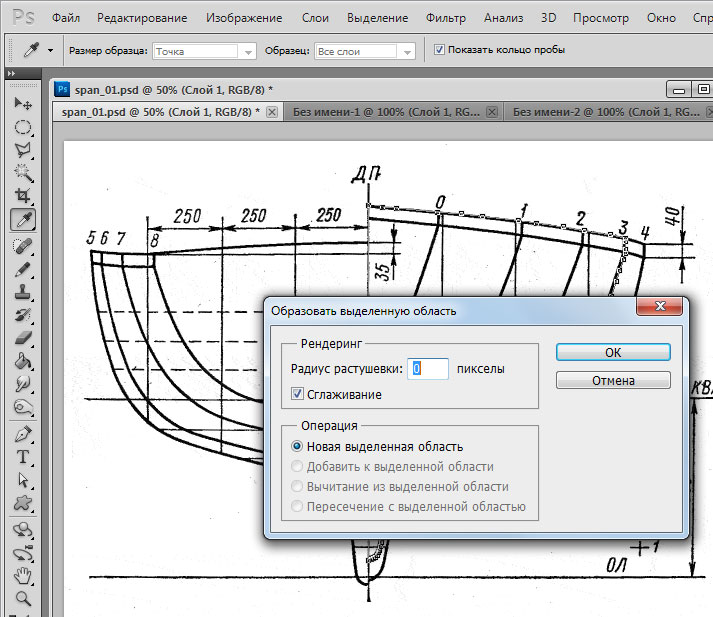Select the Move tool
This screenshot has width=713, height=617.
(22, 104)
